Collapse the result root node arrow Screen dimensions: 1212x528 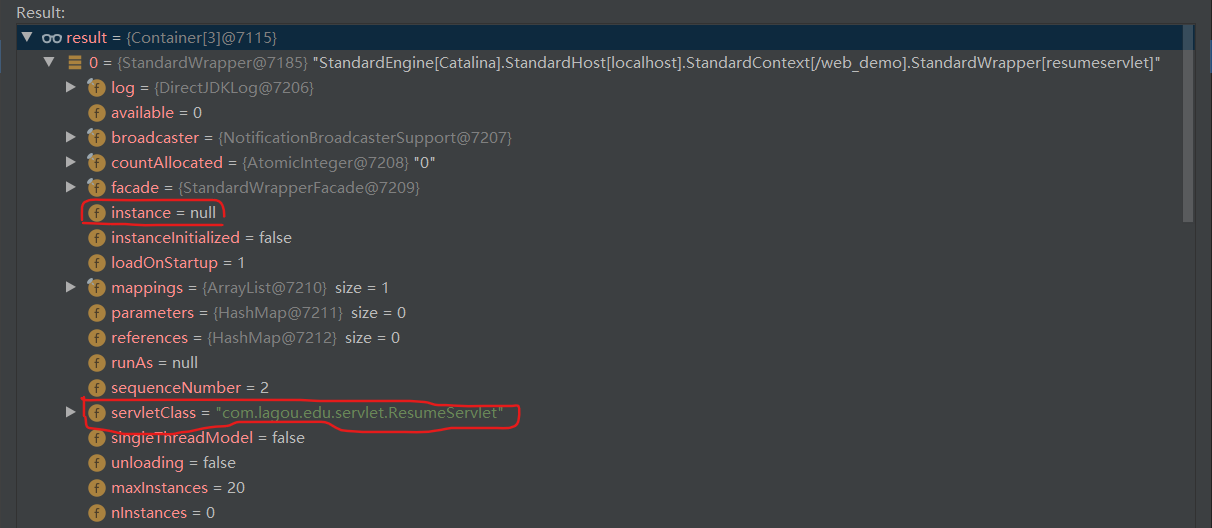27,38
